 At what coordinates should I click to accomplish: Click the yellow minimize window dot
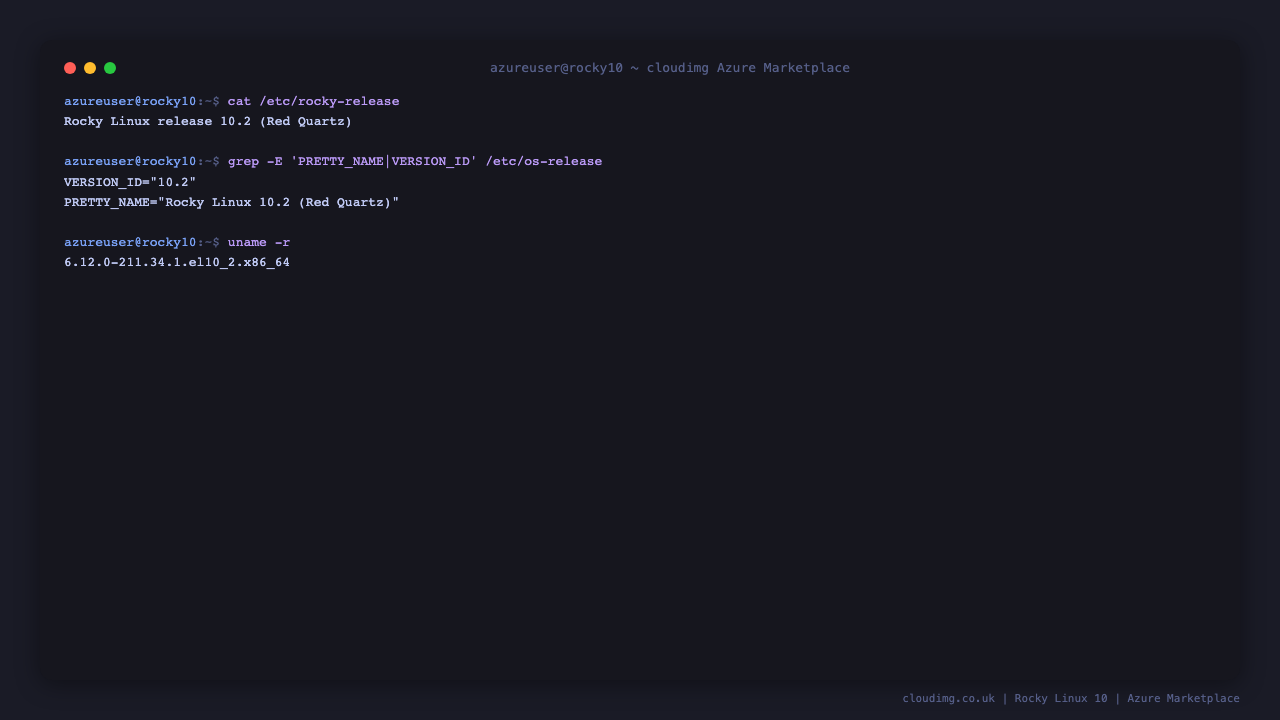click(x=90, y=68)
